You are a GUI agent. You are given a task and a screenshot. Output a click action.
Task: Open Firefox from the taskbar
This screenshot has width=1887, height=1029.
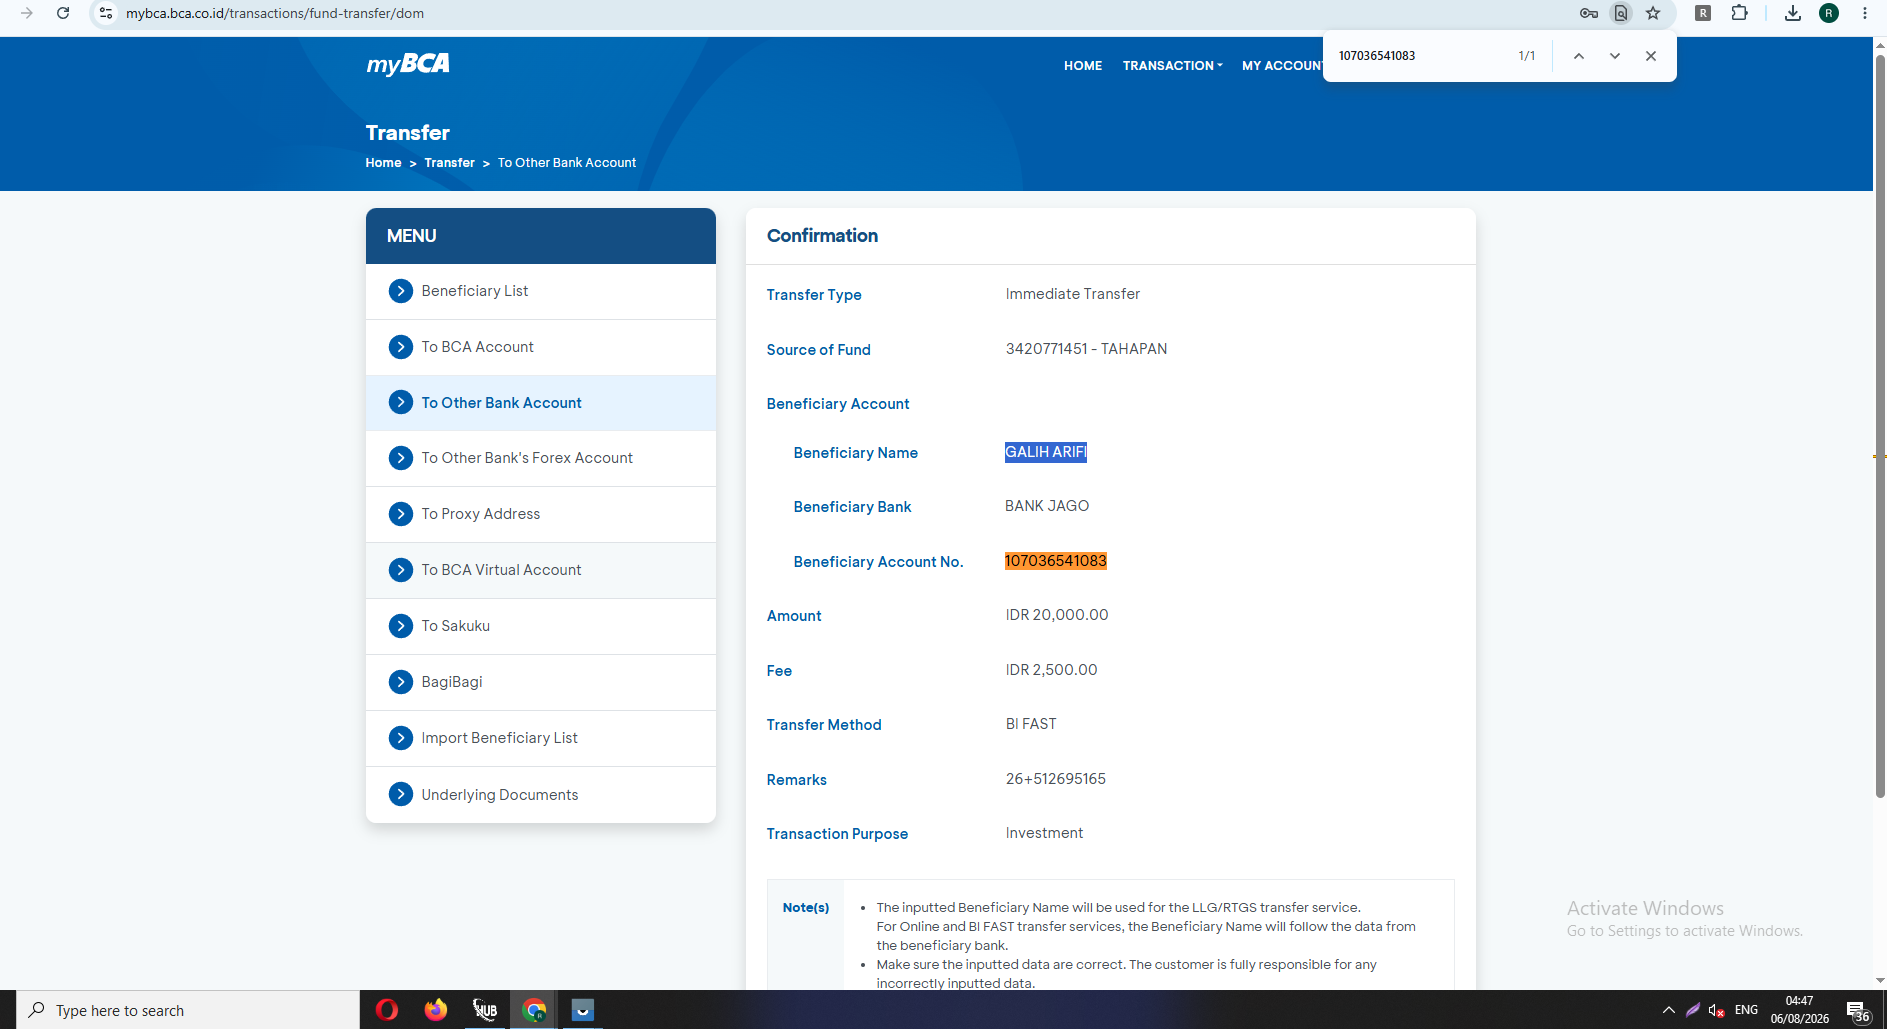tap(435, 1010)
